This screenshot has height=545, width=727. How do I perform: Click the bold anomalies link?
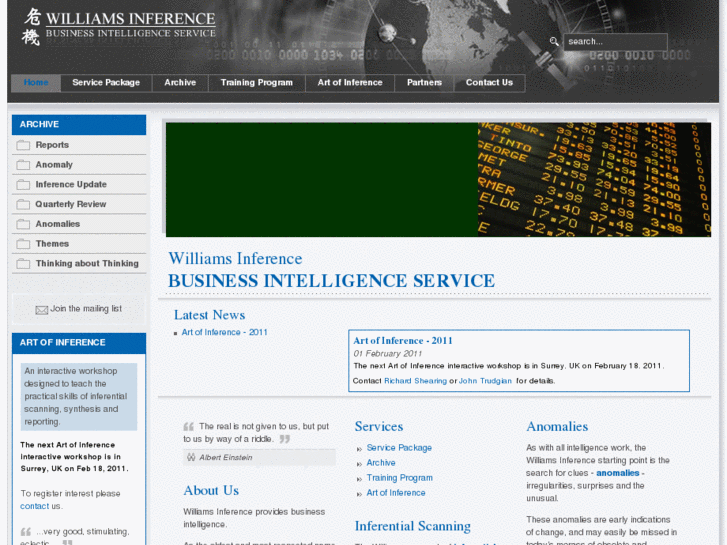click(x=618, y=473)
